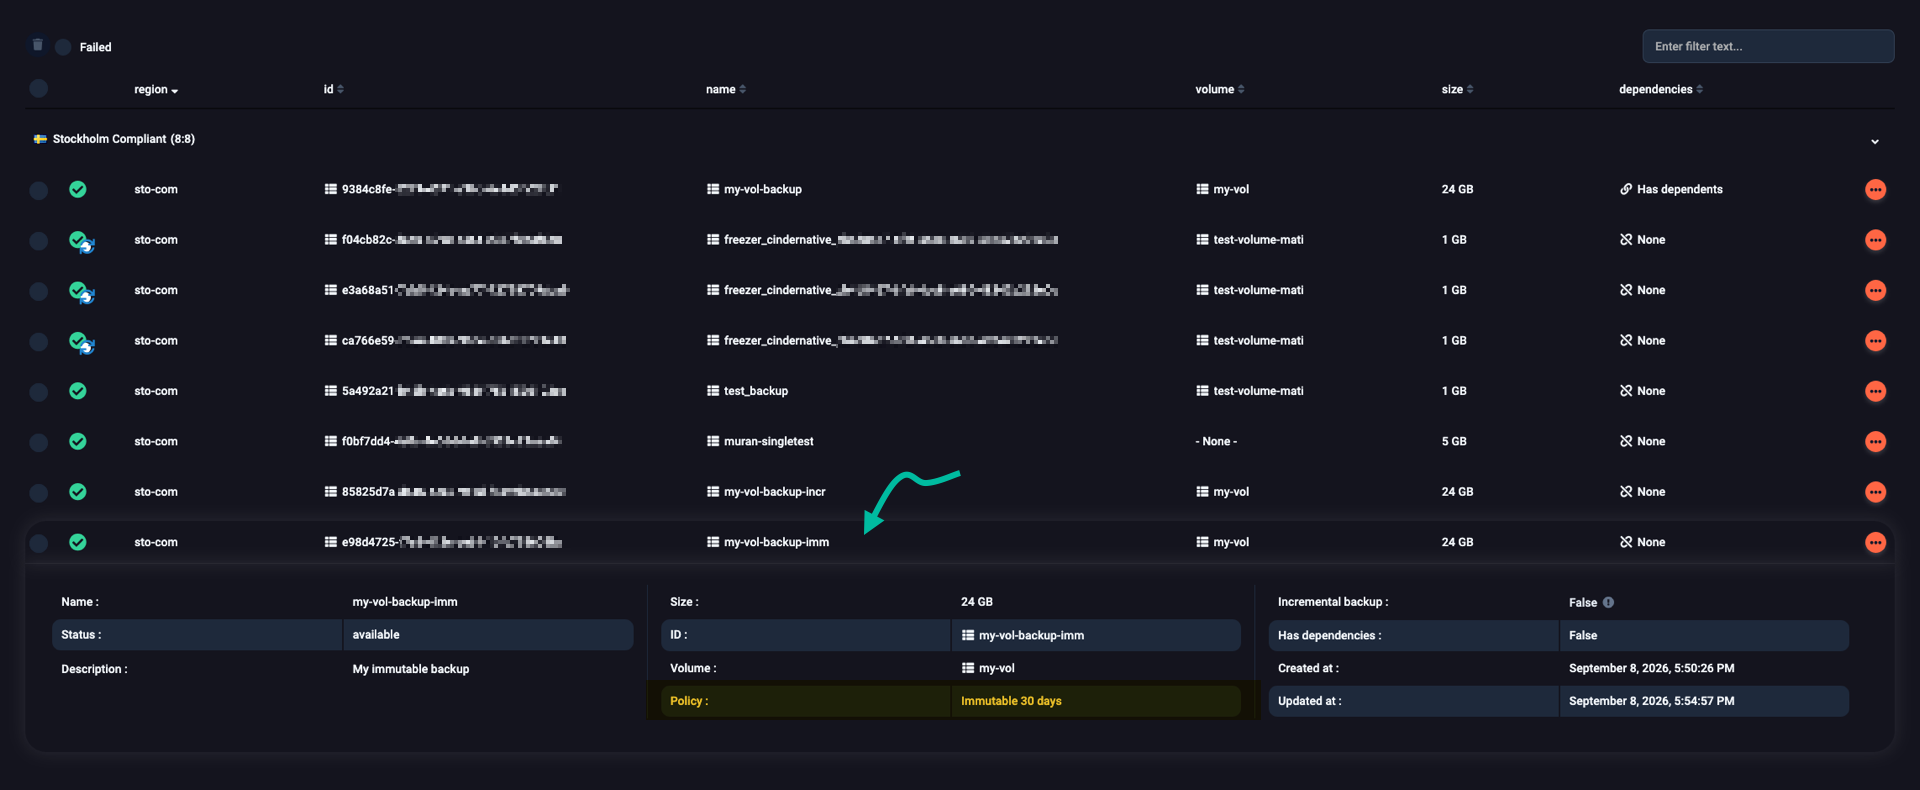Focus the Enter filter text field
Screen dimensions: 1920x790
point(1768,46)
